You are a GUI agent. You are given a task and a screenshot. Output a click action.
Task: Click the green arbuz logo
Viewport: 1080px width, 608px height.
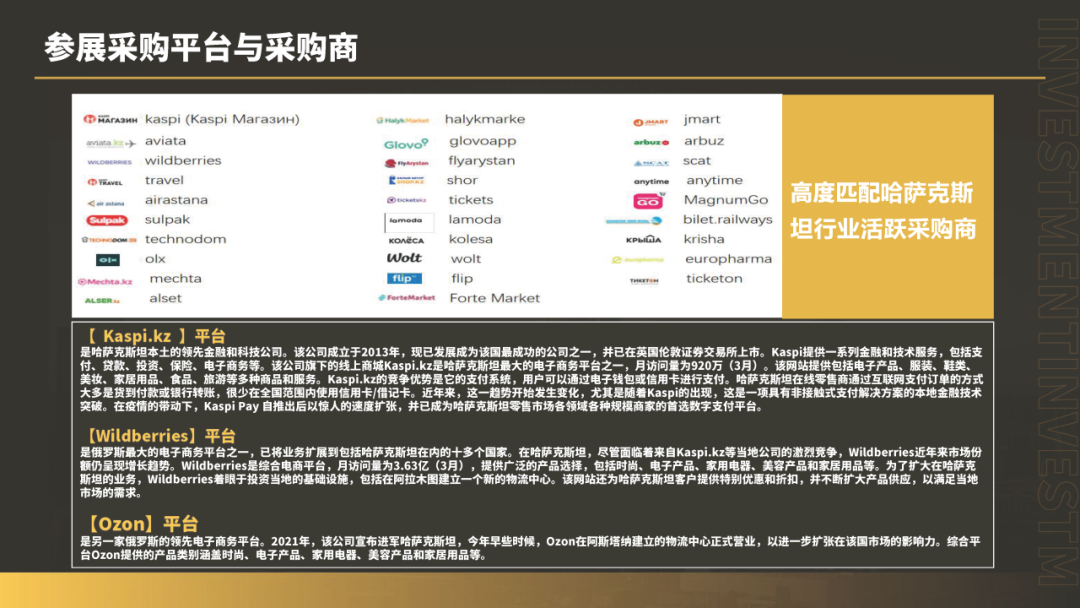point(651,143)
